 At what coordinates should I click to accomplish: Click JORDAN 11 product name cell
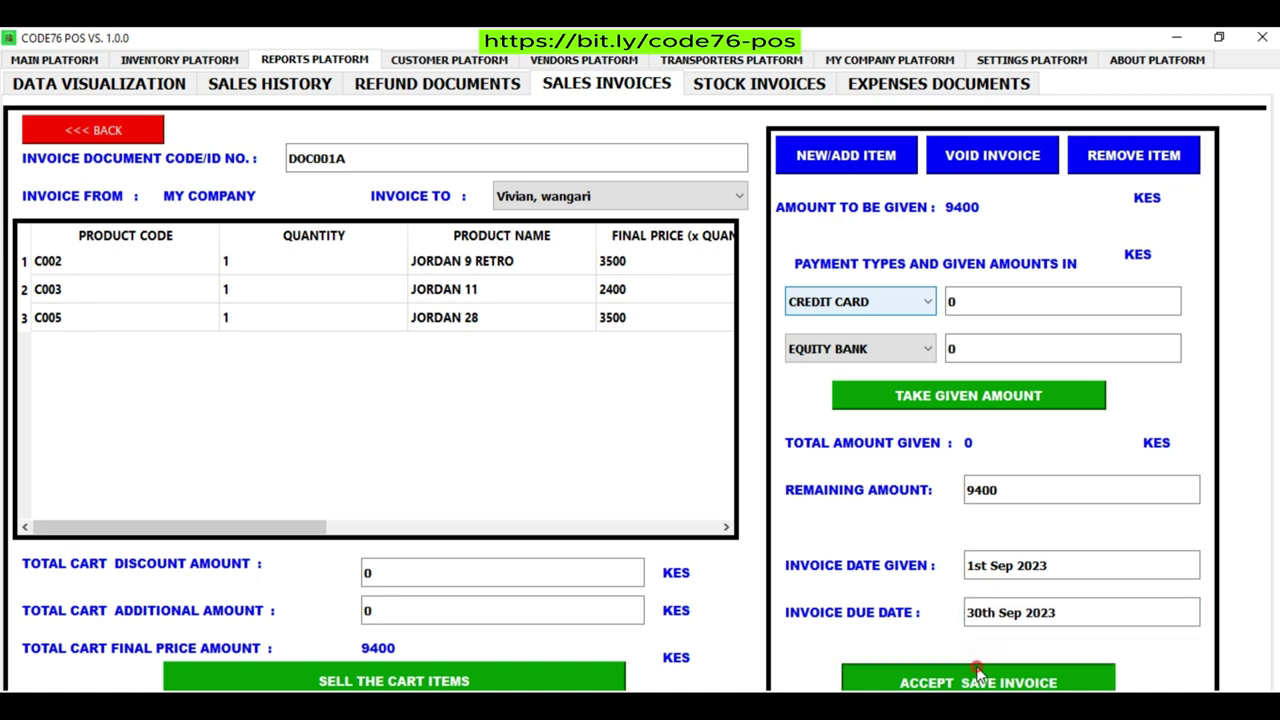[x=502, y=289]
